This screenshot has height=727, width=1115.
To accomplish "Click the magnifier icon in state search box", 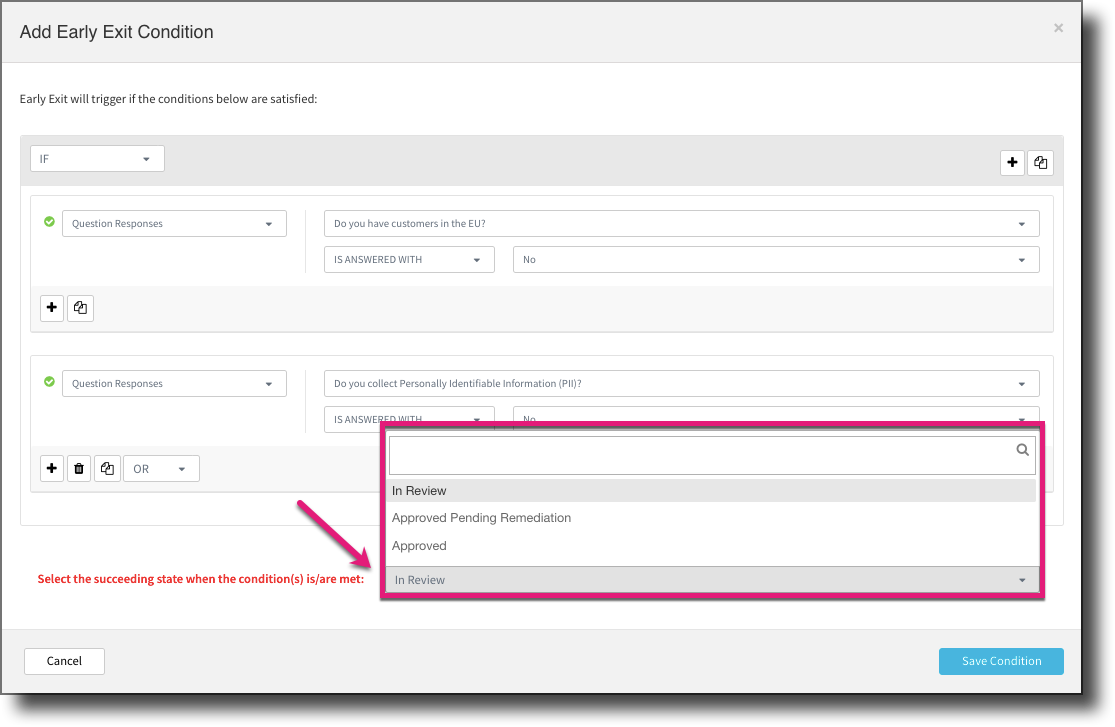I will pyautogui.click(x=1022, y=451).
